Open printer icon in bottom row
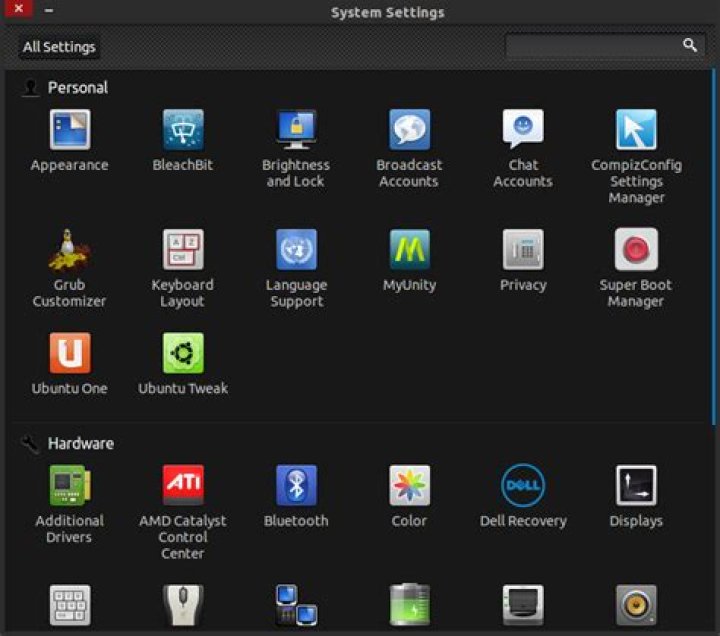720x636 pixels. coord(523,605)
